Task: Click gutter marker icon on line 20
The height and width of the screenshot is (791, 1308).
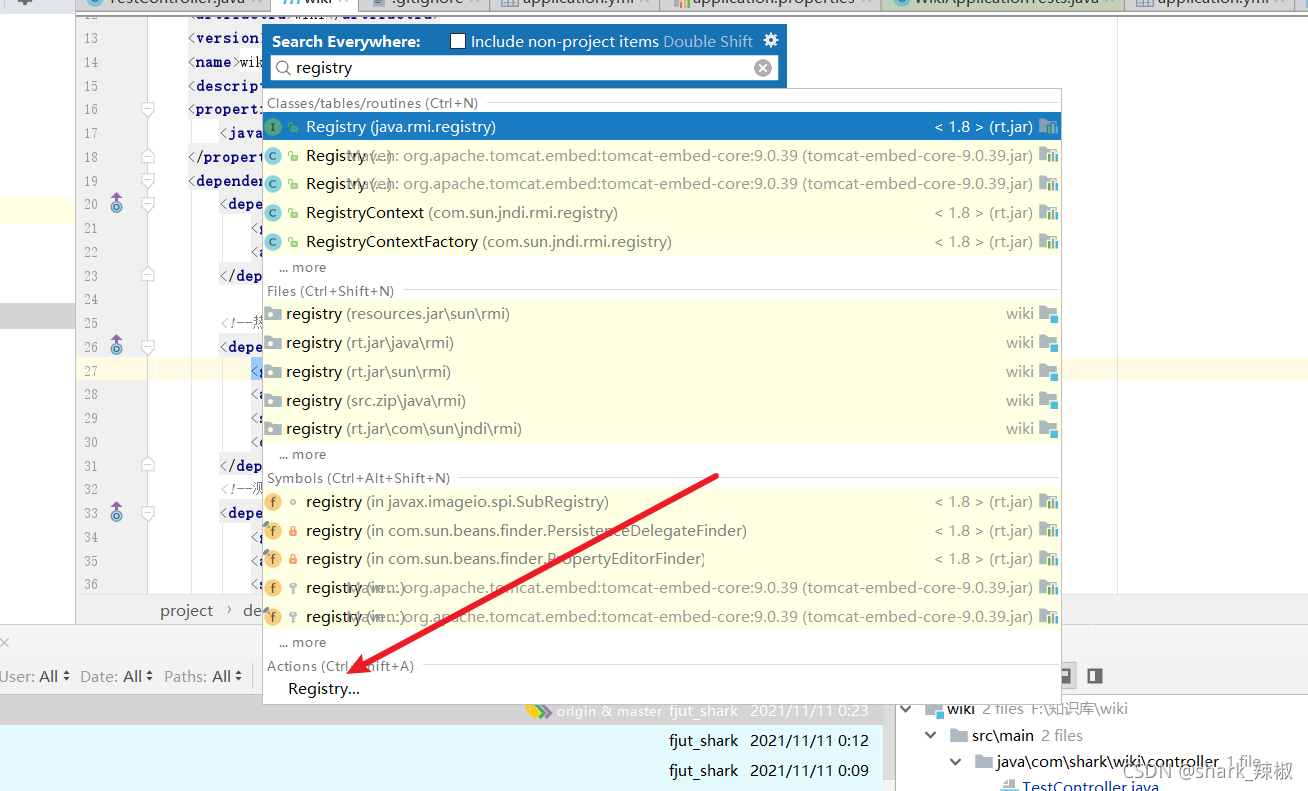Action: click(x=116, y=203)
